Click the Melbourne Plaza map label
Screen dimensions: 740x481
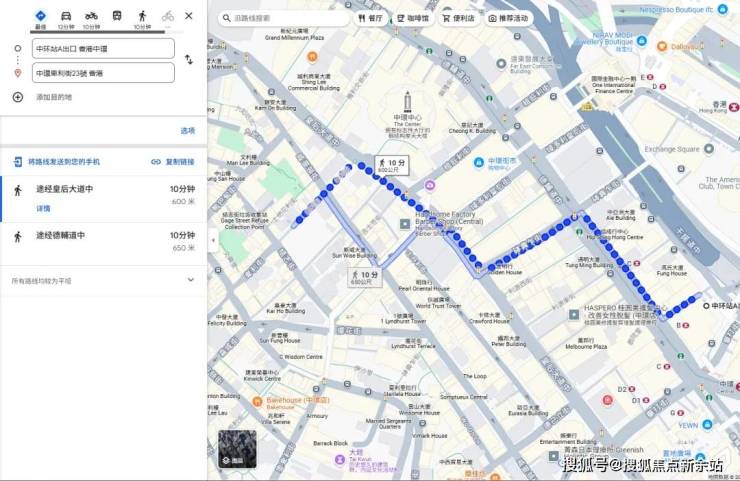pyautogui.click(x=586, y=343)
